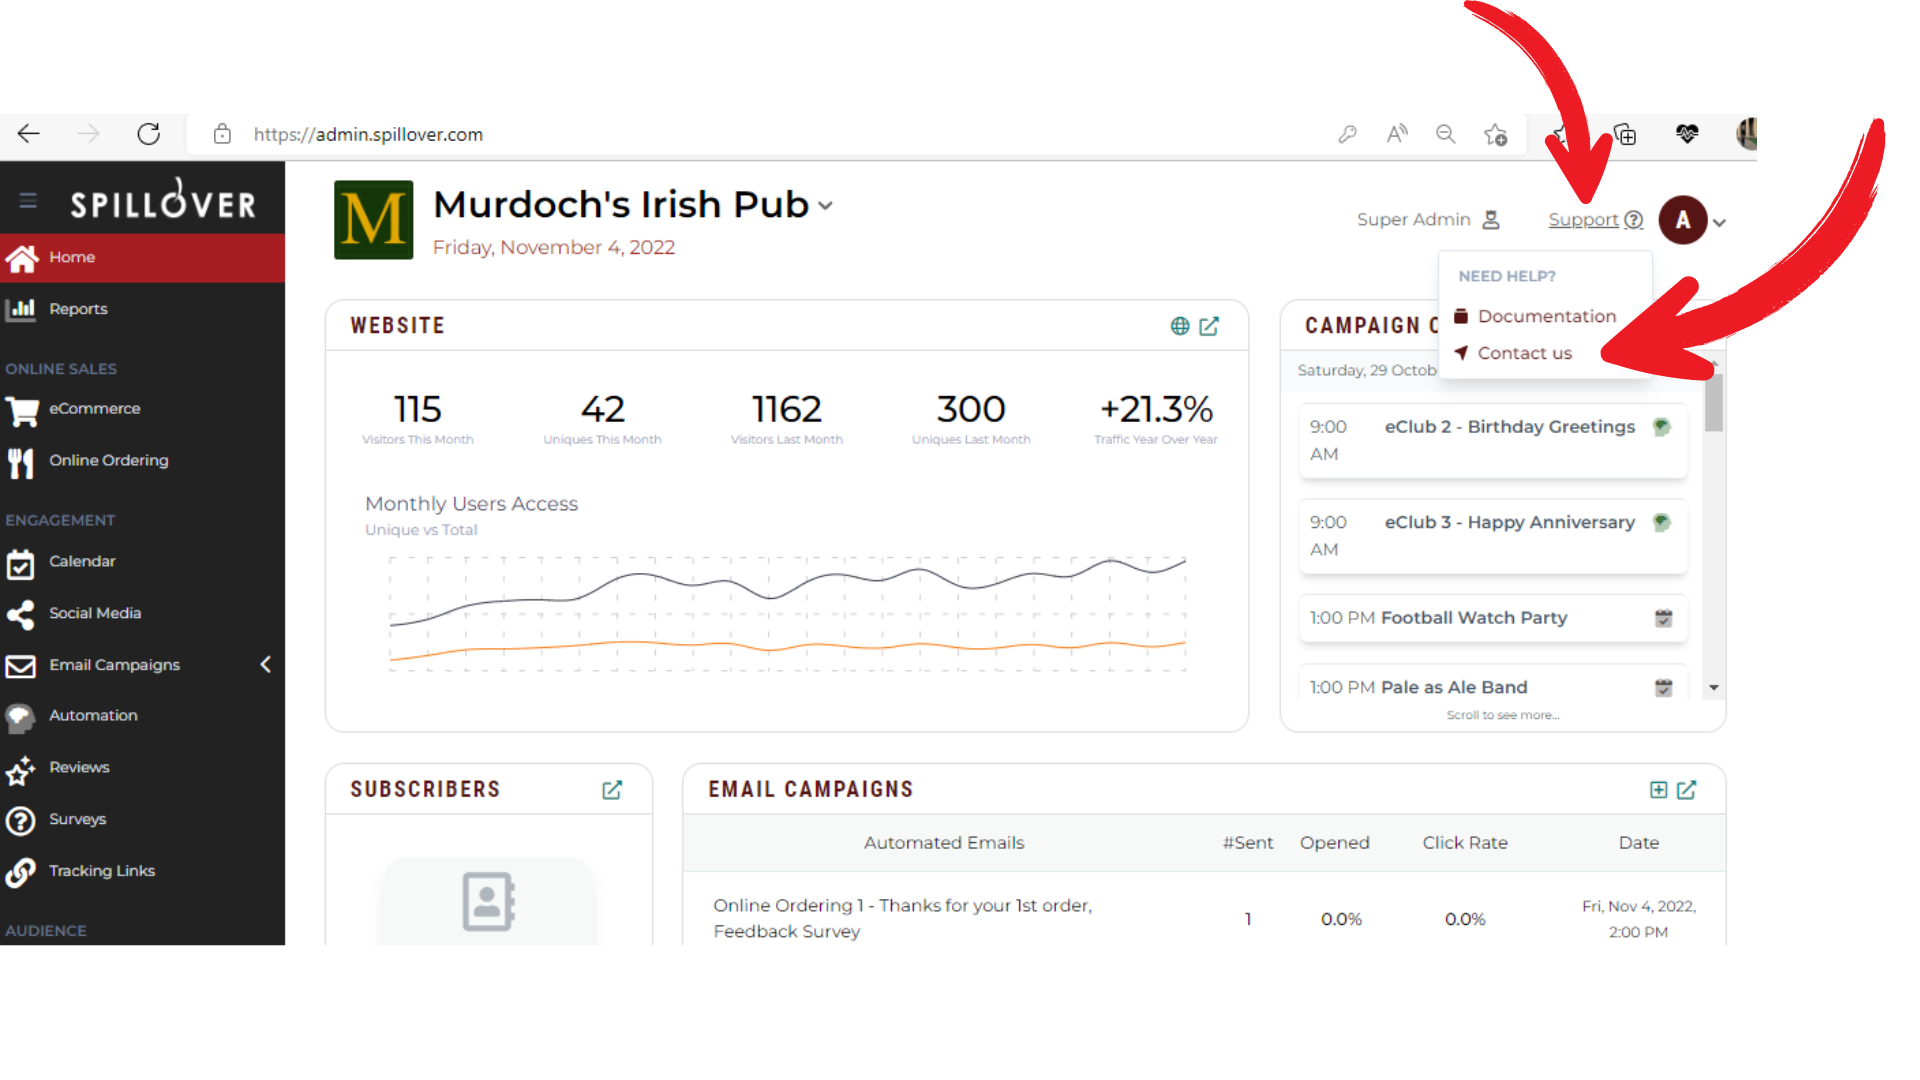
Task: Open eCommerce in sidebar
Action: pyautogui.click(x=142, y=409)
